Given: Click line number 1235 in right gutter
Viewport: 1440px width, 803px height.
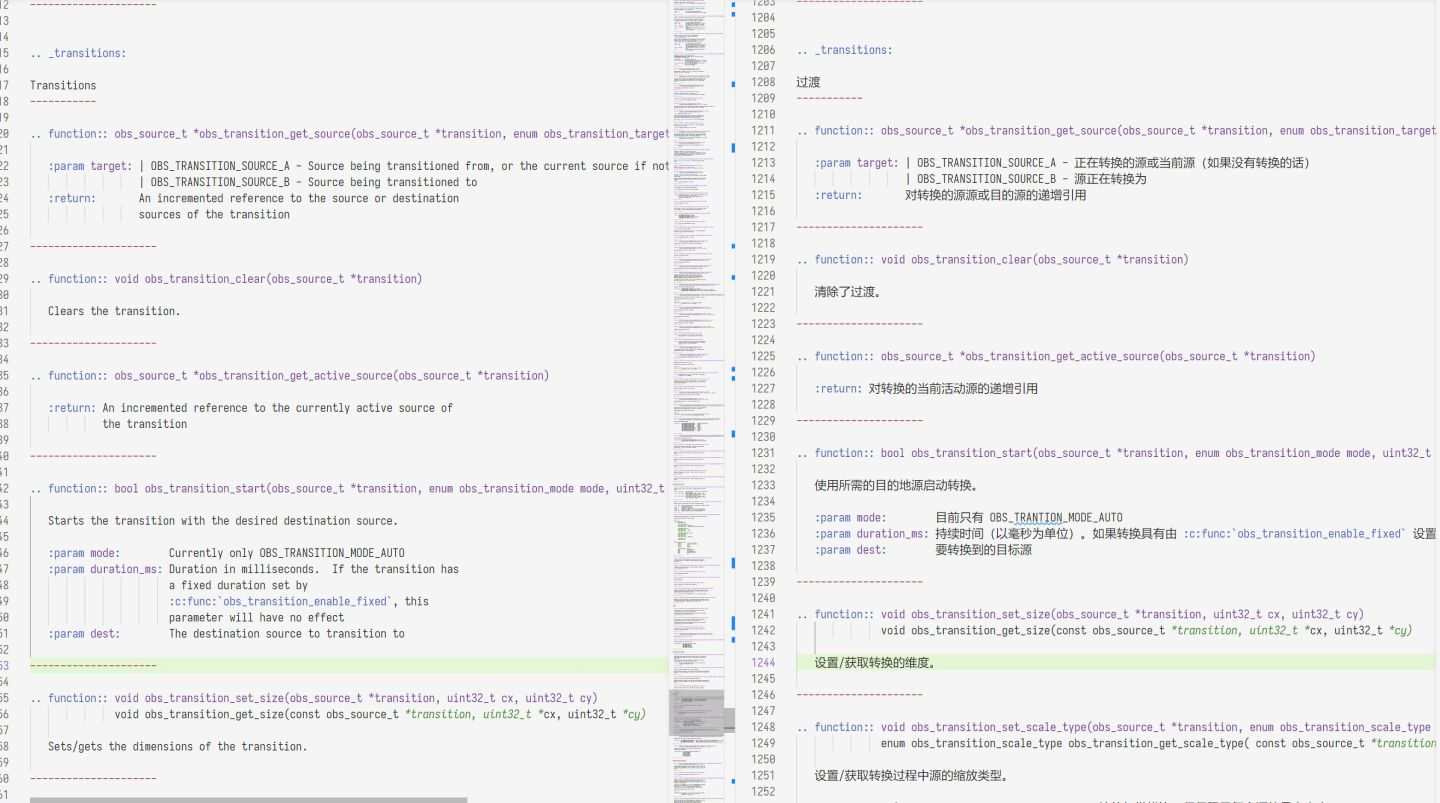Looking at the screenshot, I should [x=763, y=517].
